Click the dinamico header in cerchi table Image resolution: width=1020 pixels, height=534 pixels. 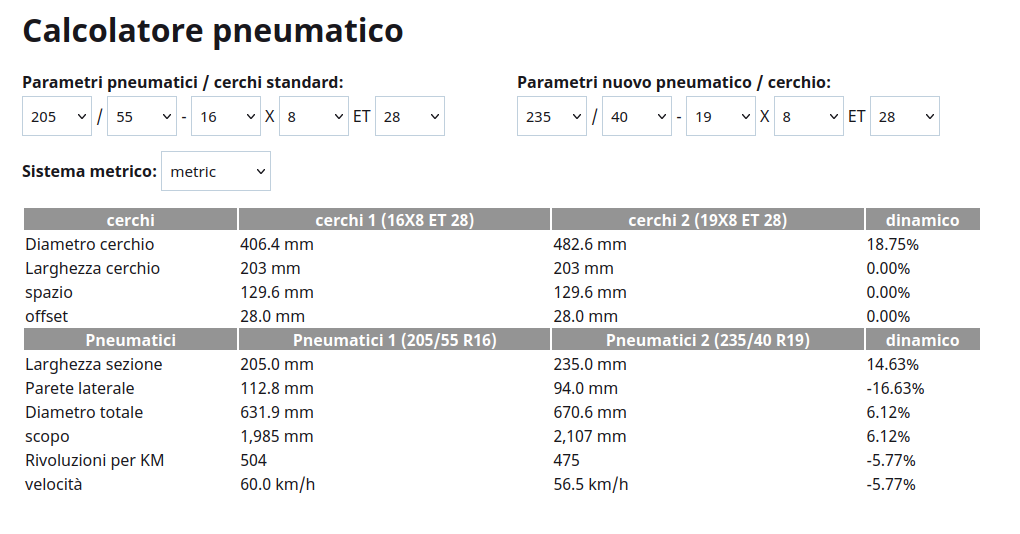click(922, 220)
